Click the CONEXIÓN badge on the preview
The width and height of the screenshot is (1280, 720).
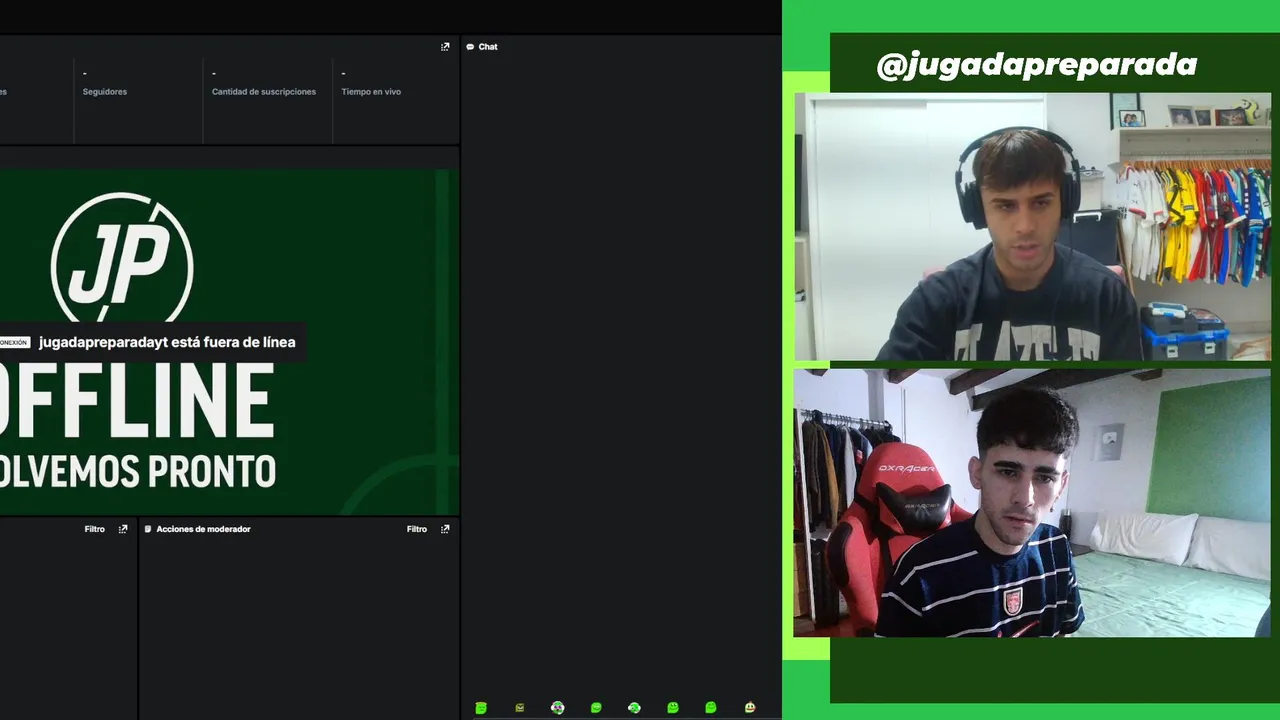click(x=14, y=342)
